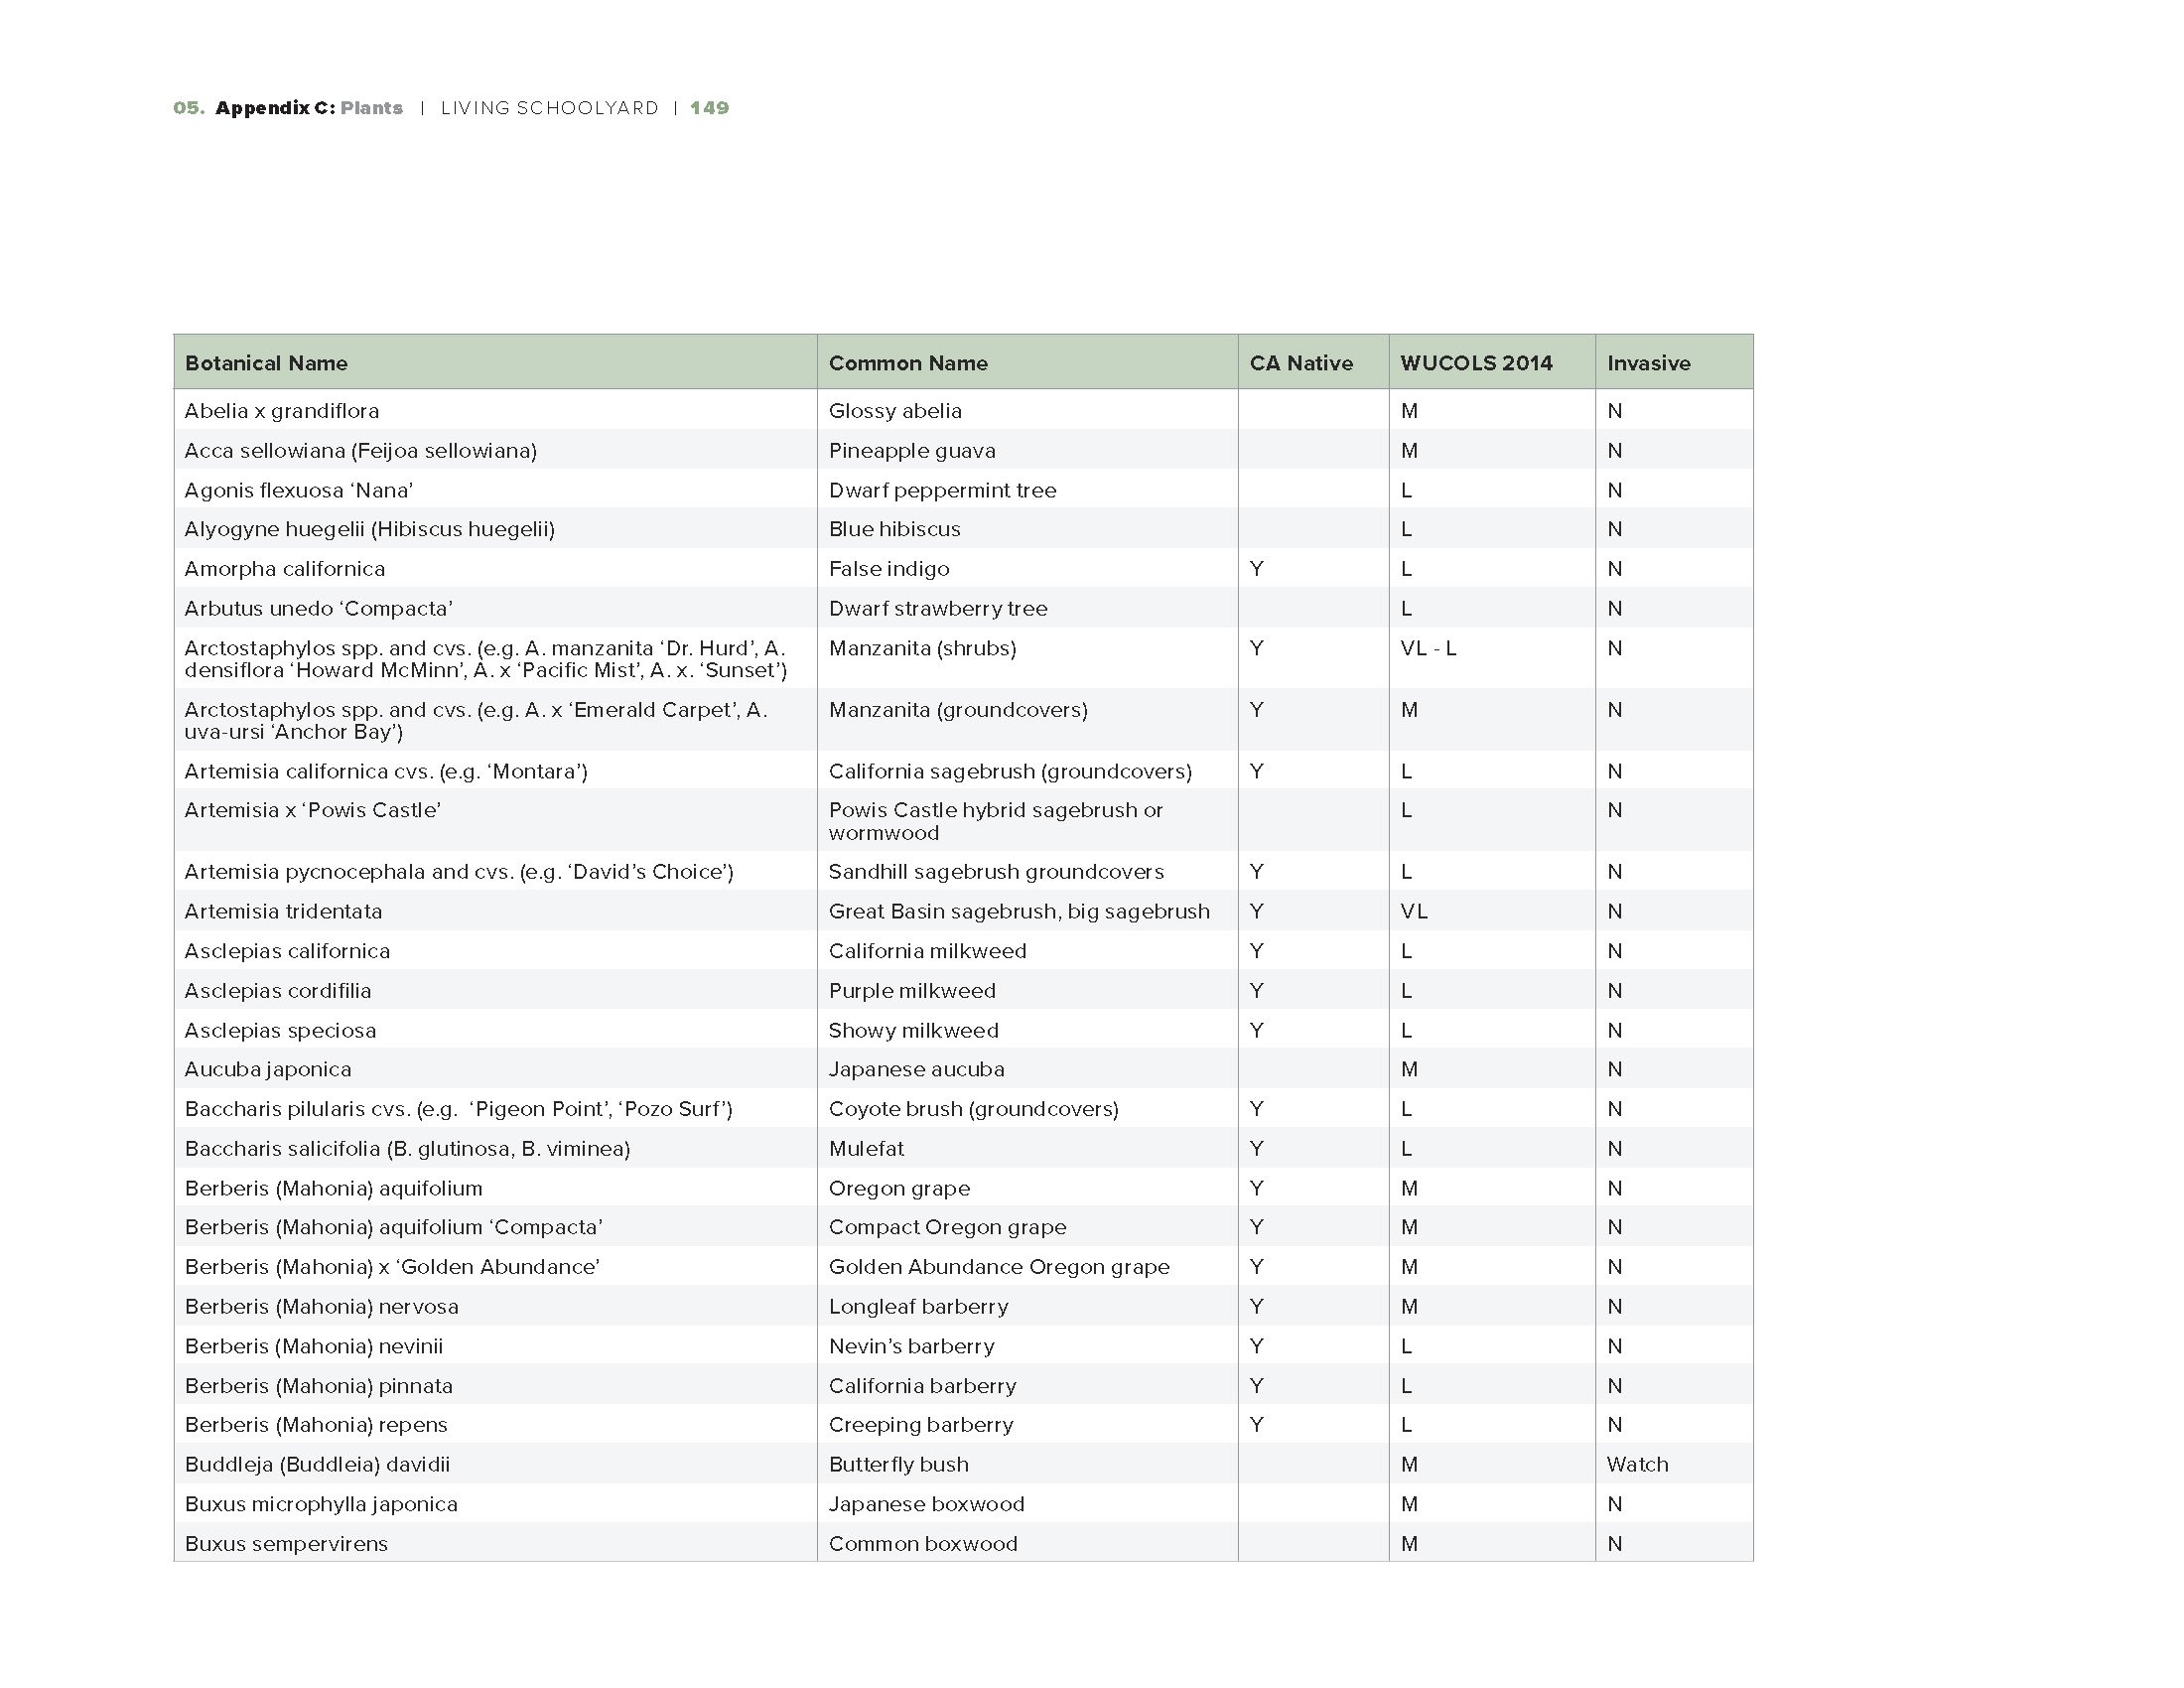Select 'Coyote brush (groundcovers)' cell
Image resolution: width=2184 pixels, height=1688 pixels.
pyautogui.click(x=973, y=1109)
